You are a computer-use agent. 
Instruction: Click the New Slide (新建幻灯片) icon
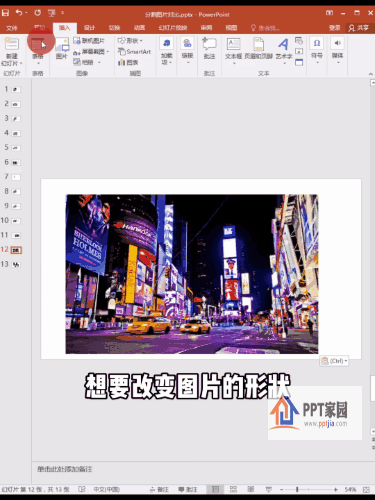point(11,44)
